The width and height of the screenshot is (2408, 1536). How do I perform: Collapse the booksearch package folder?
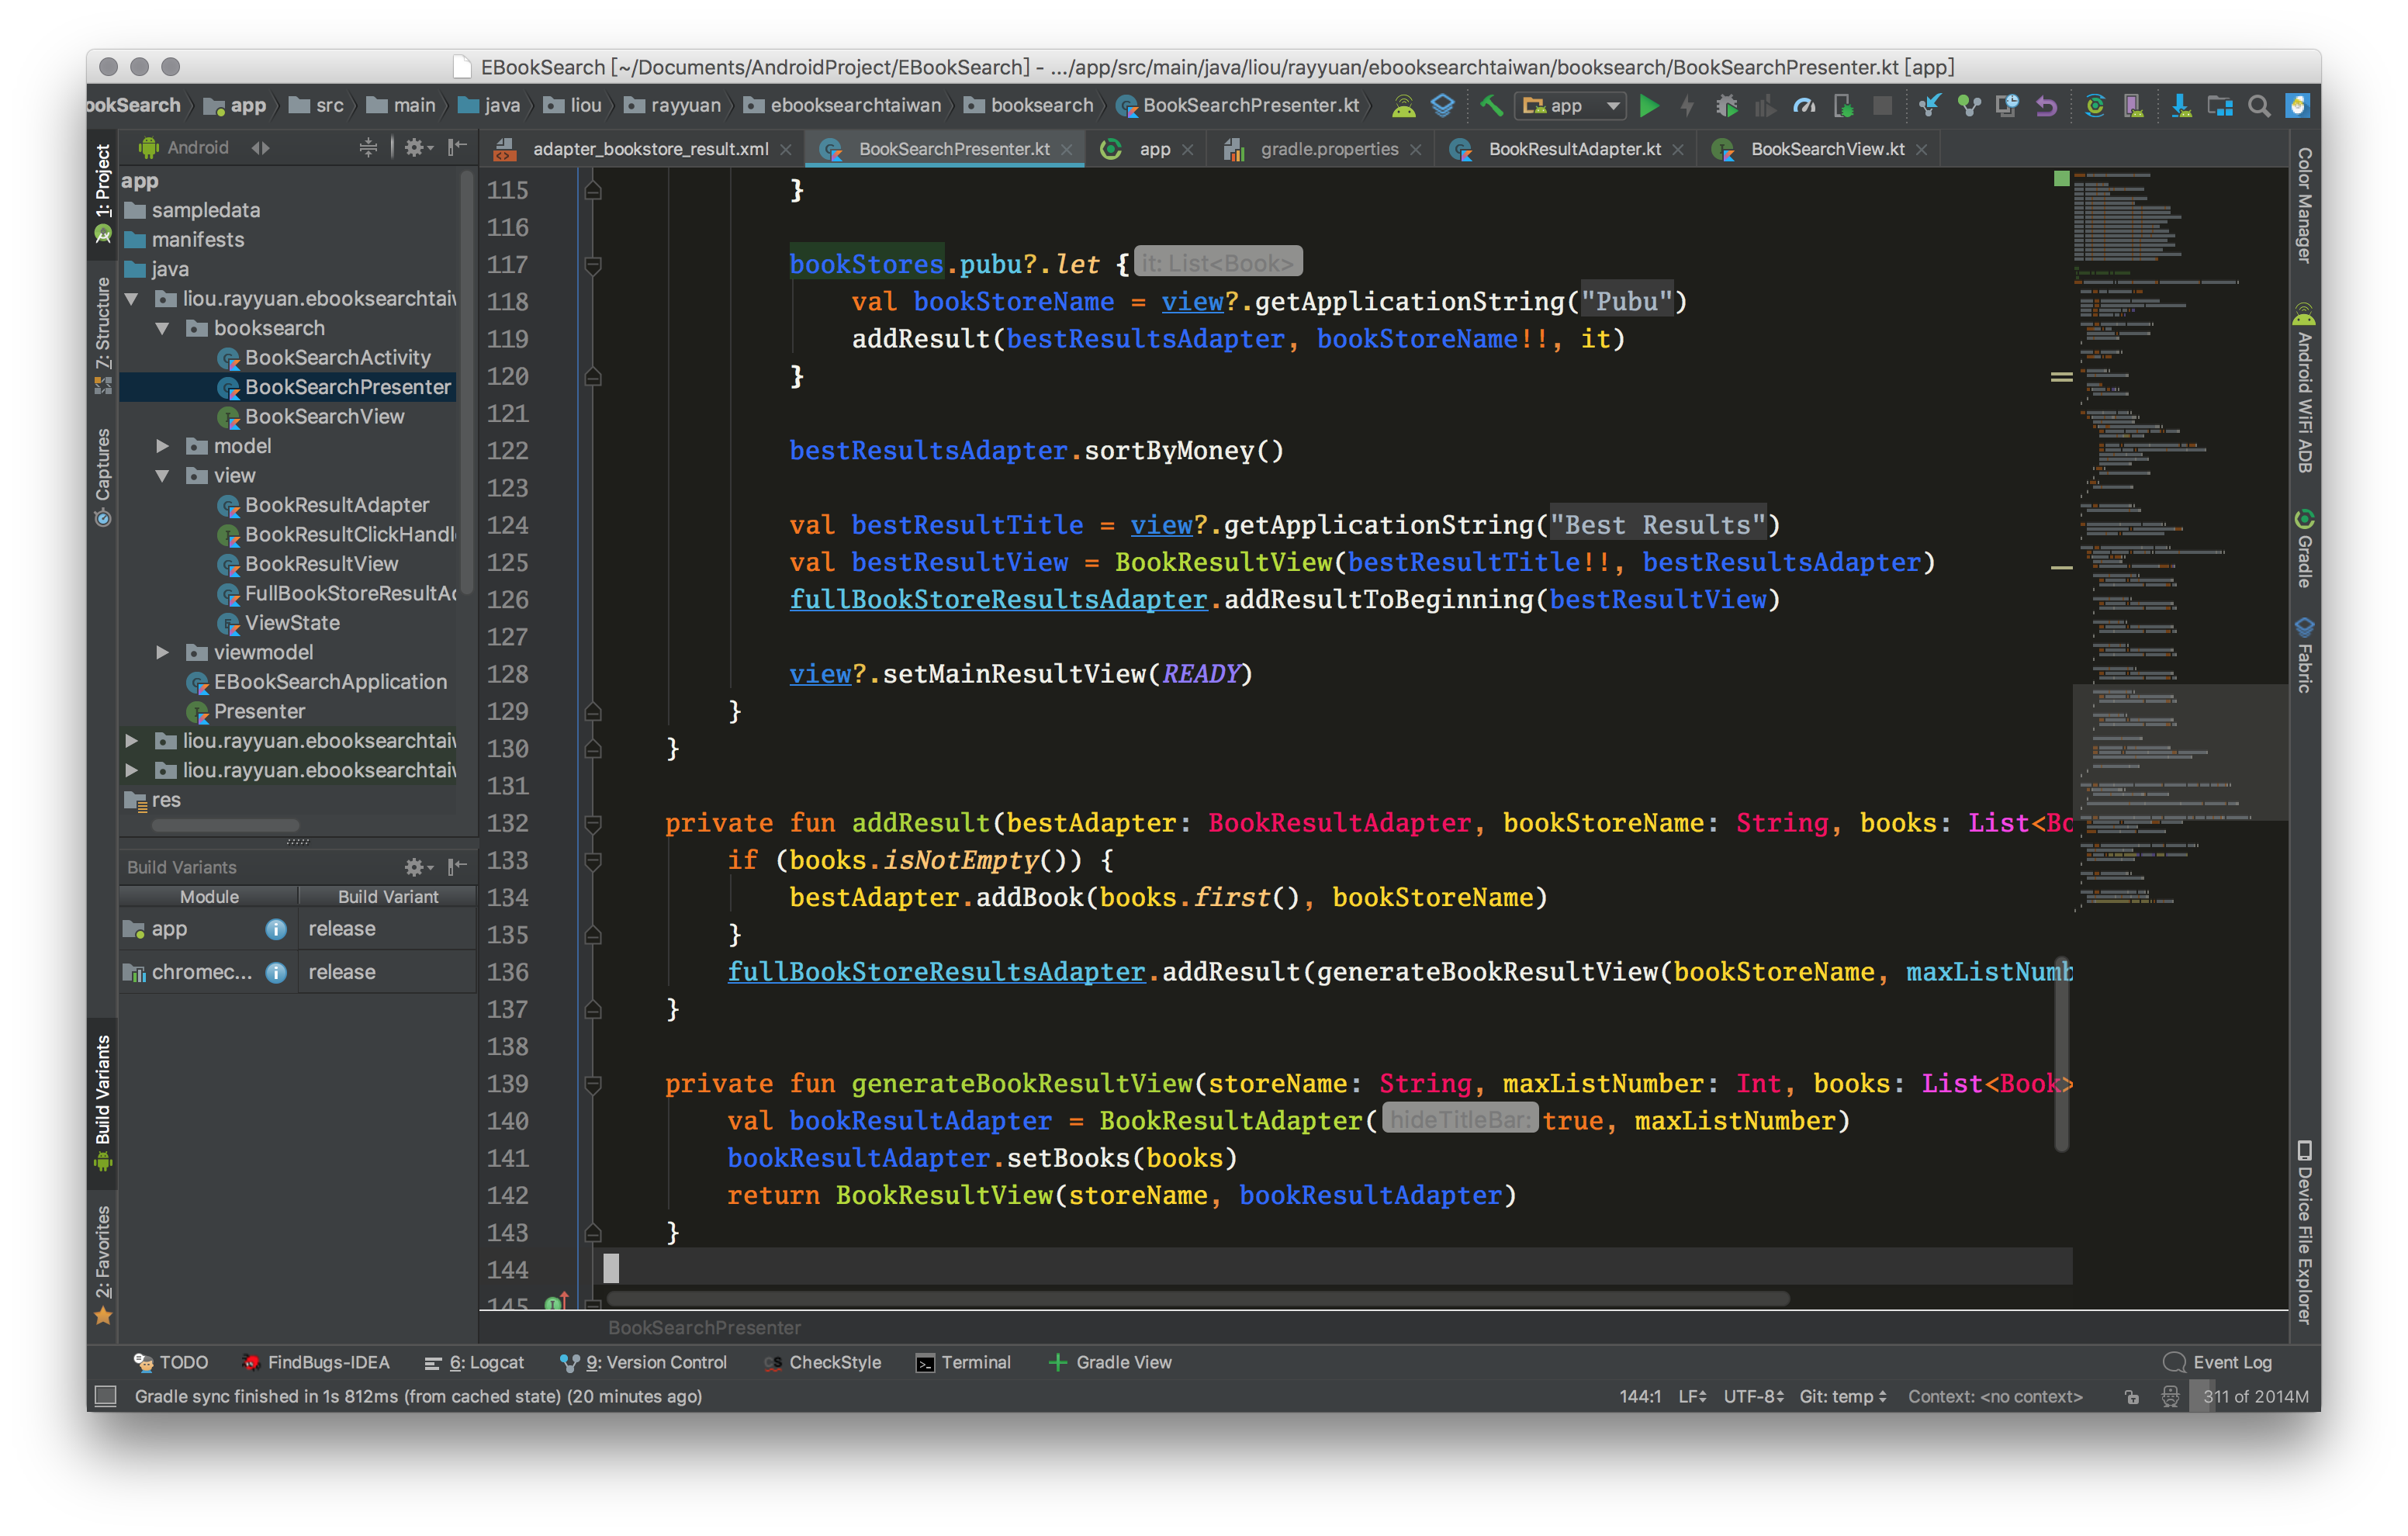(162, 328)
